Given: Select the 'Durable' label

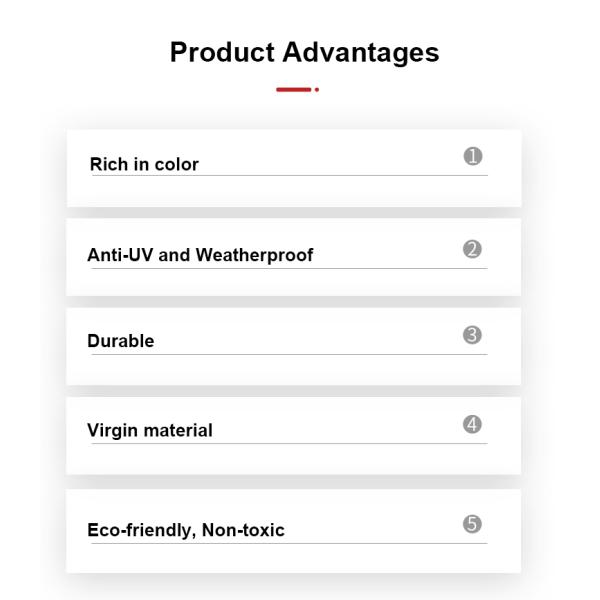Looking at the screenshot, I should pyautogui.click(x=121, y=341).
